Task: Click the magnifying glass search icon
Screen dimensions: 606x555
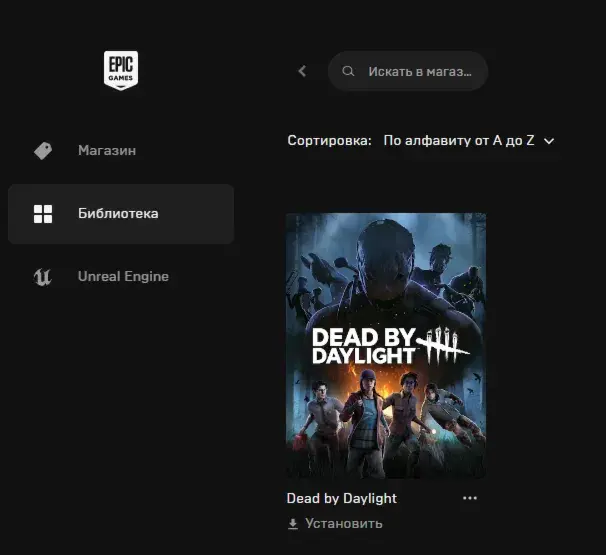Action: 348,71
